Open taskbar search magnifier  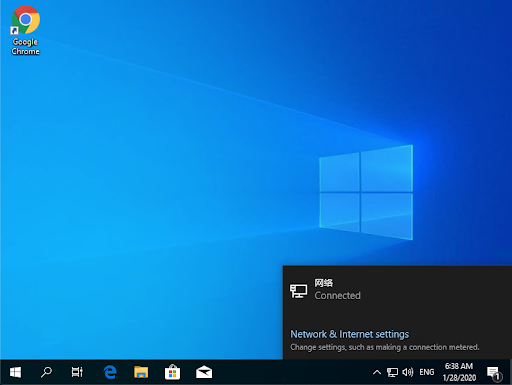tap(46, 372)
